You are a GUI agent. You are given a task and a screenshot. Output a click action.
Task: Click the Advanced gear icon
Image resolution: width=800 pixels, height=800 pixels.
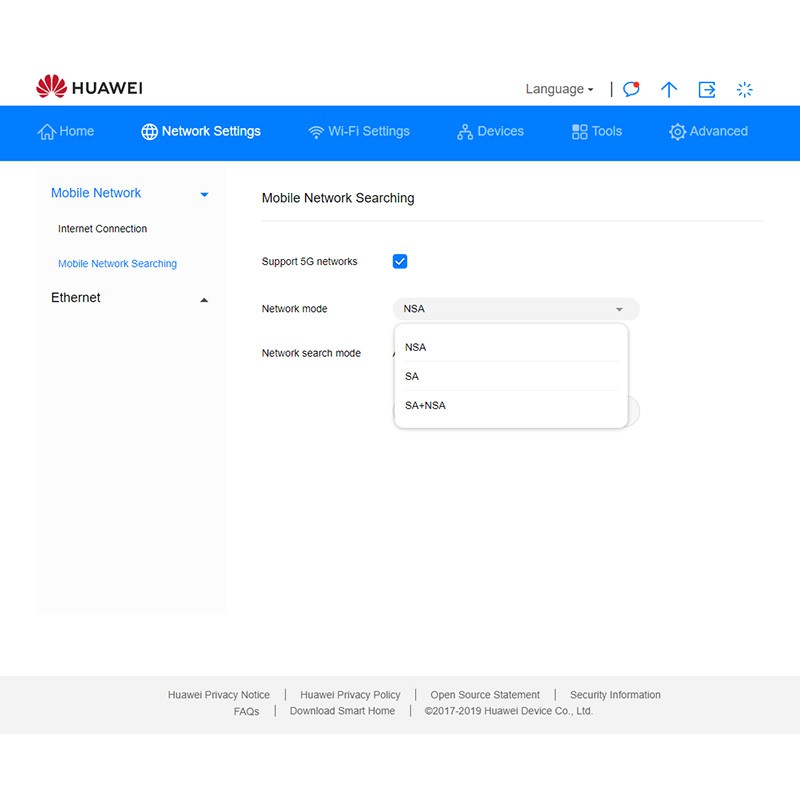pos(677,132)
